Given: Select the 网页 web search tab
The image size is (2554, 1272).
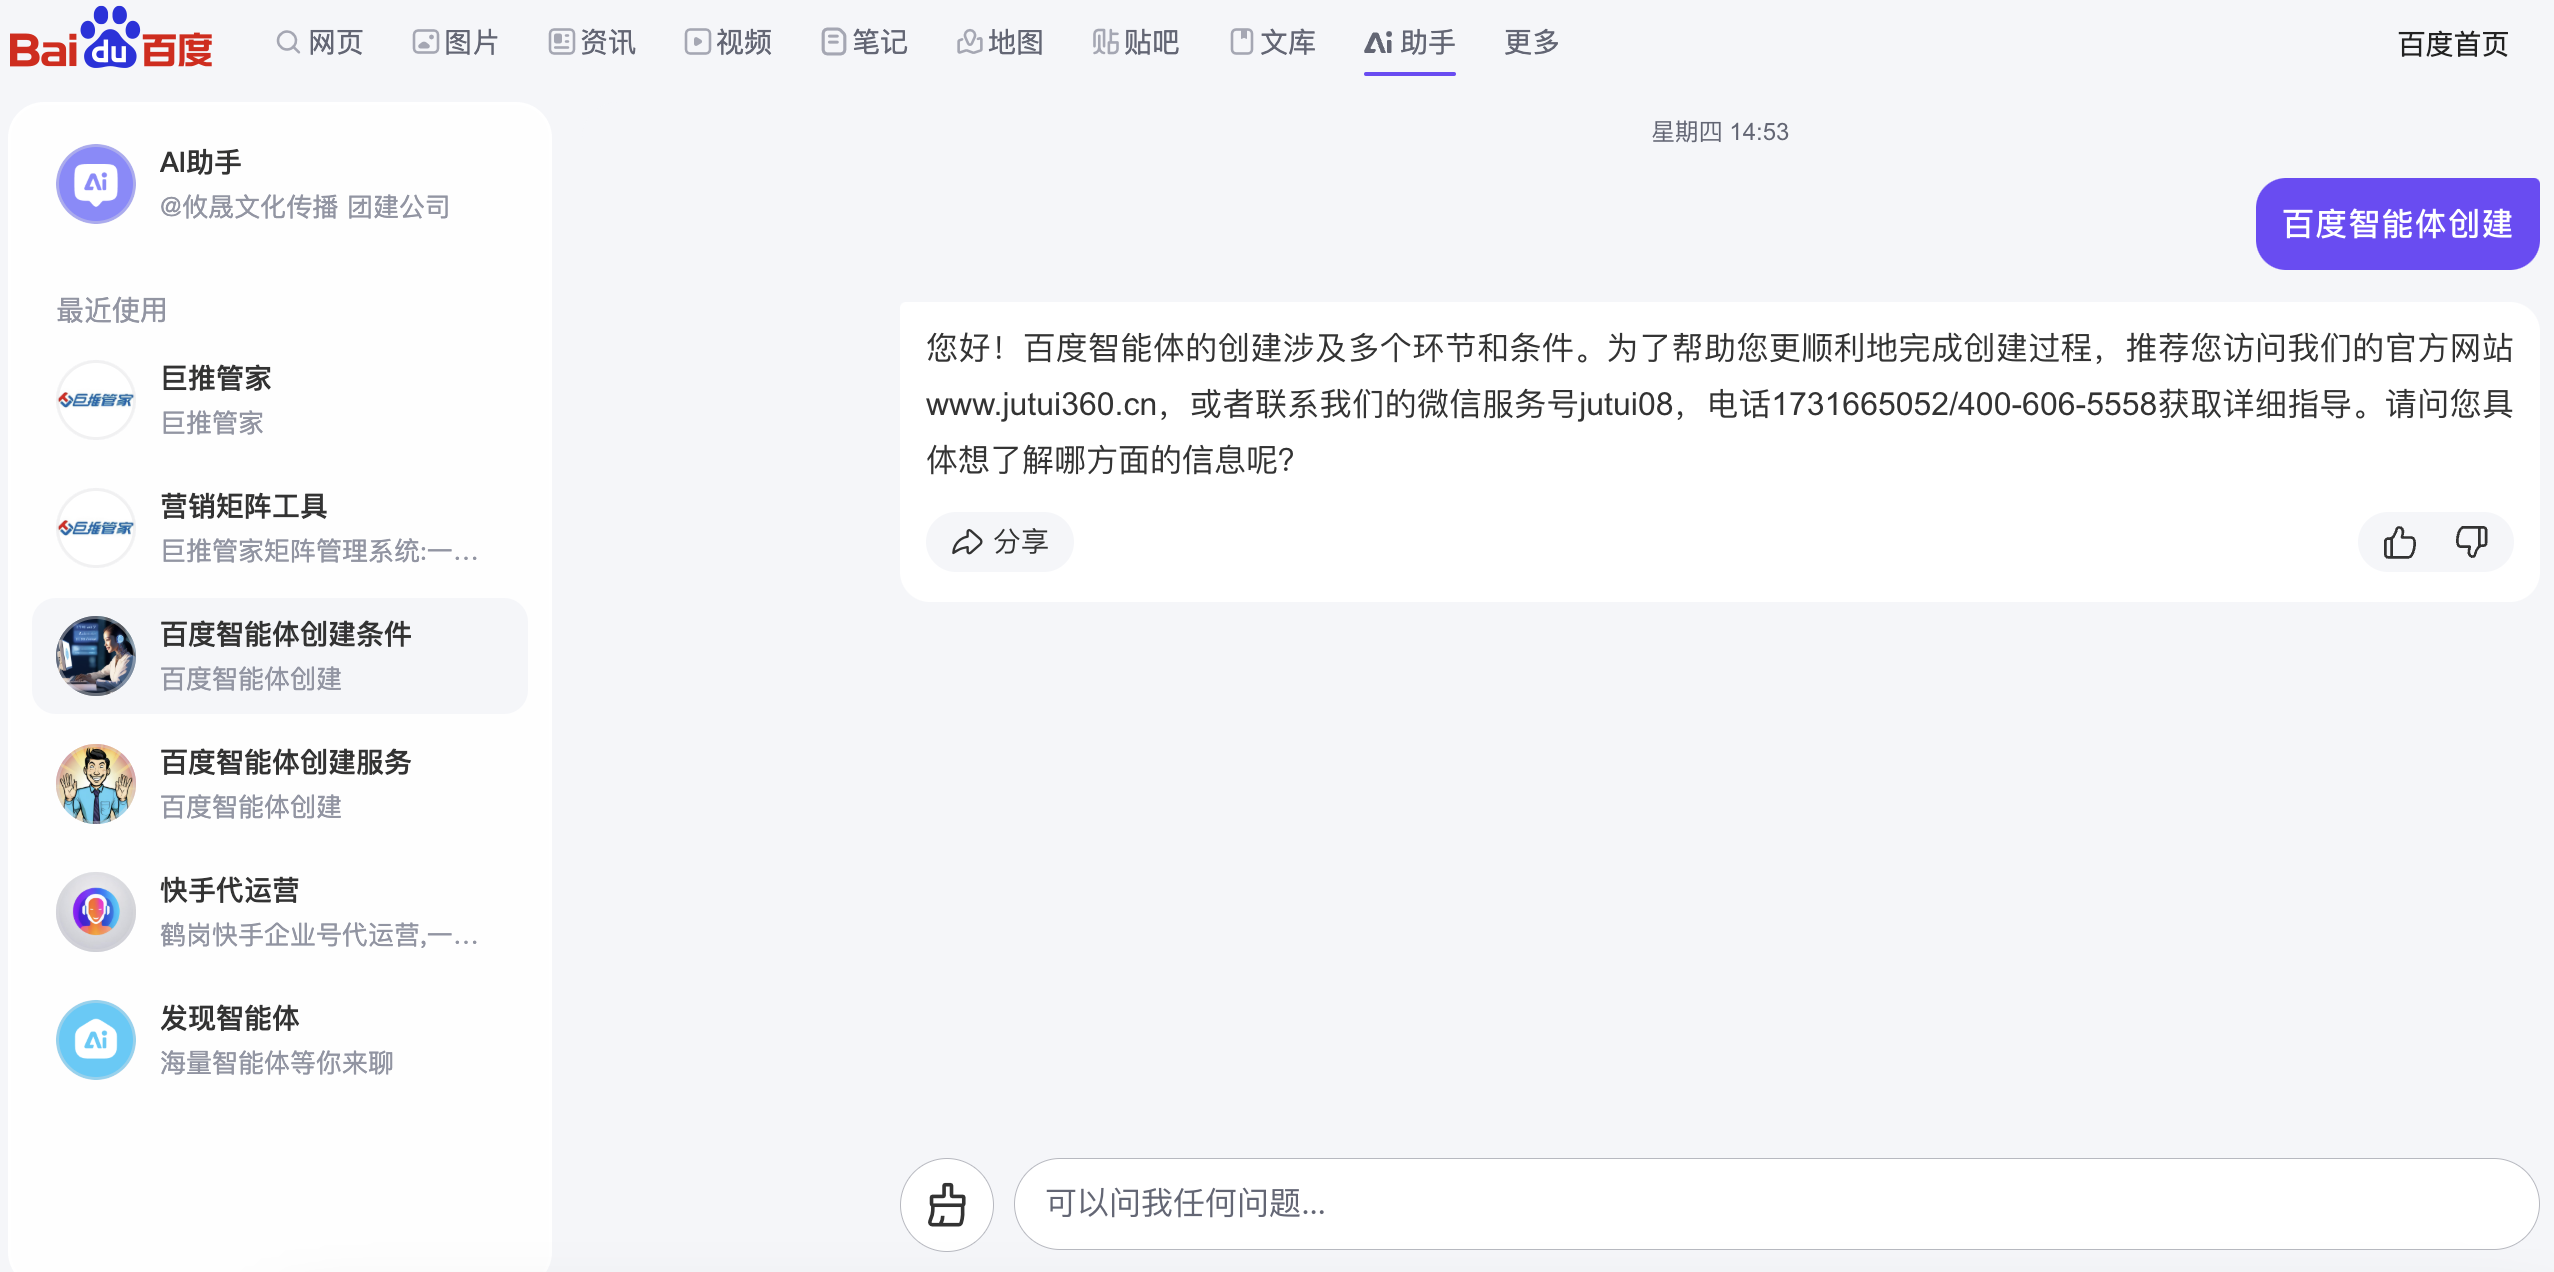Looking at the screenshot, I should point(320,42).
